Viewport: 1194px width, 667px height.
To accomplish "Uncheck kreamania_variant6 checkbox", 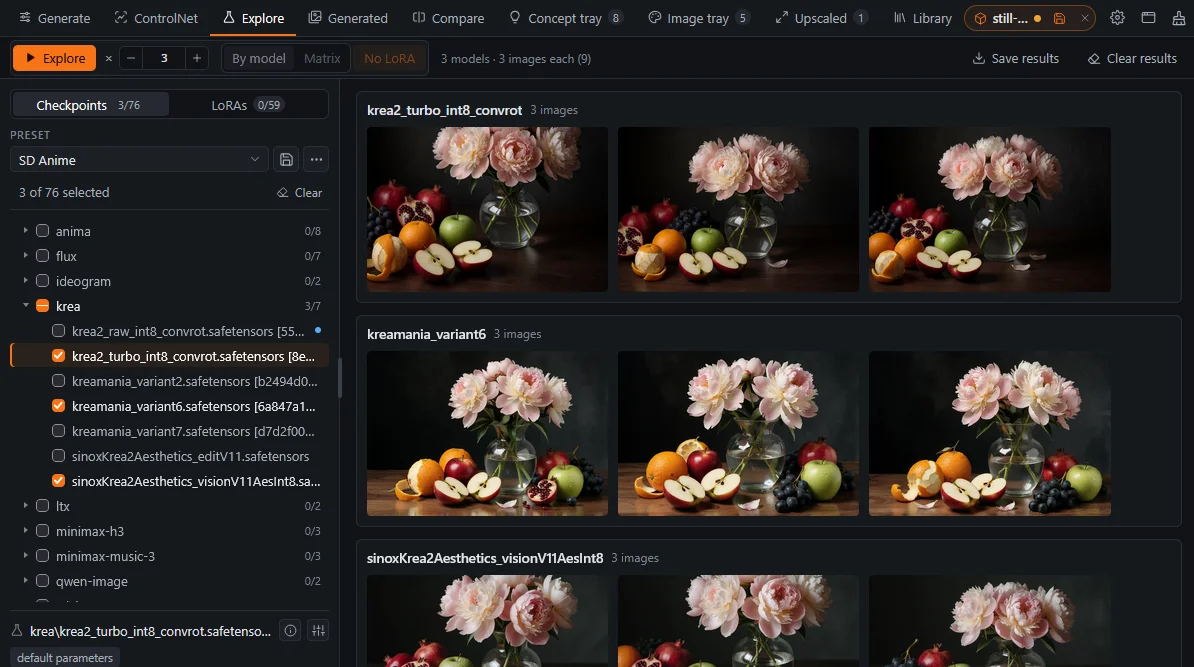I will pos(59,406).
